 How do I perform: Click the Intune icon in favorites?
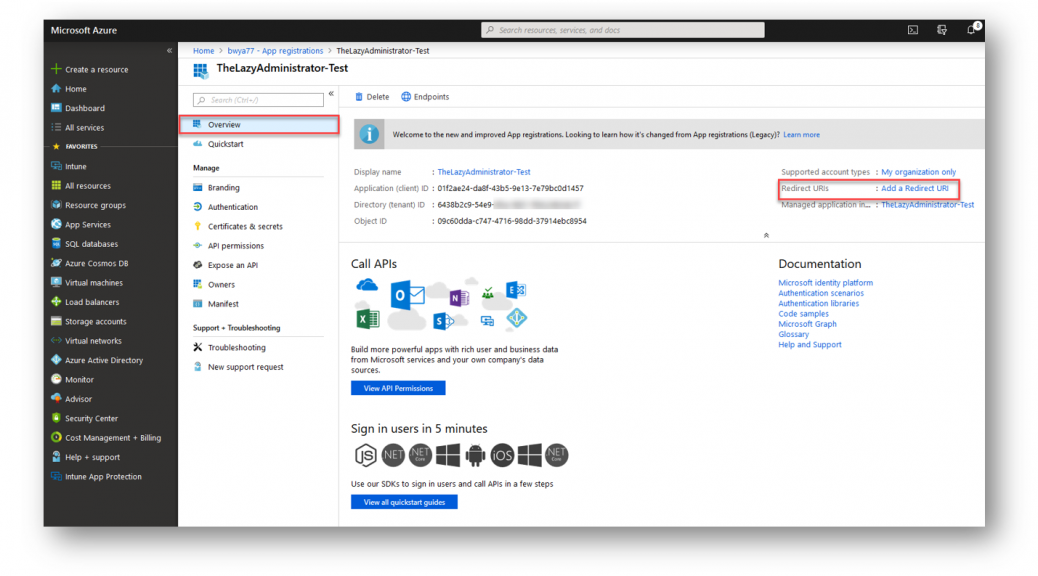click(56, 166)
